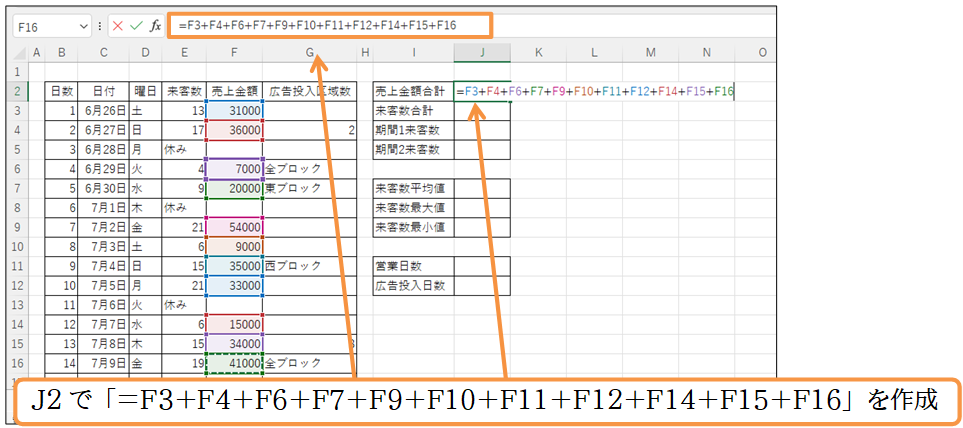
Task: Click the cell containing 20000
Action: click(x=234, y=189)
